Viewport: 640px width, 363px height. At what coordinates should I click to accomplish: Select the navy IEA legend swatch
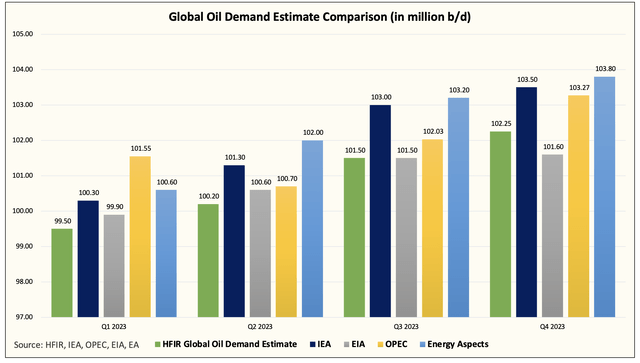[x=313, y=345]
